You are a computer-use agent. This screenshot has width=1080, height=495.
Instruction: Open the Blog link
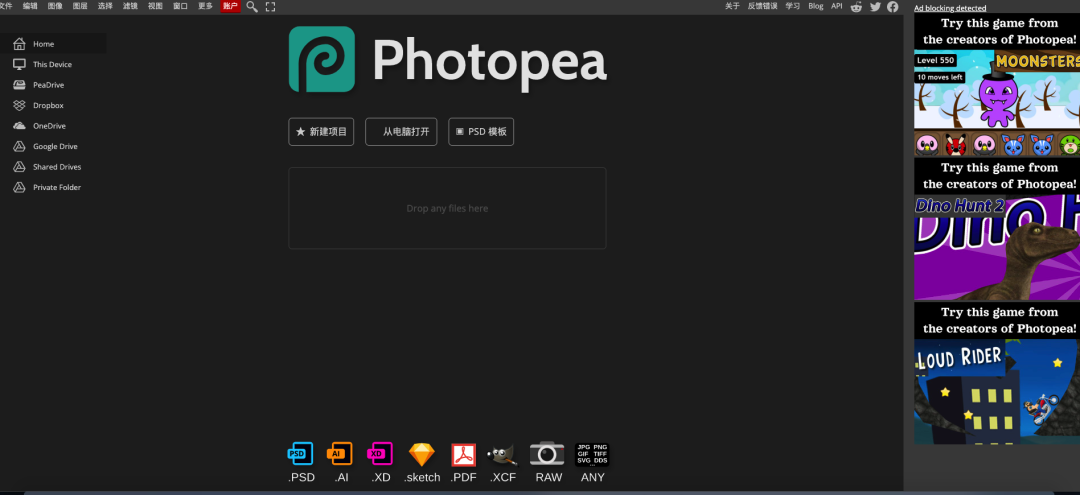pyautogui.click(x=816, y=6)
